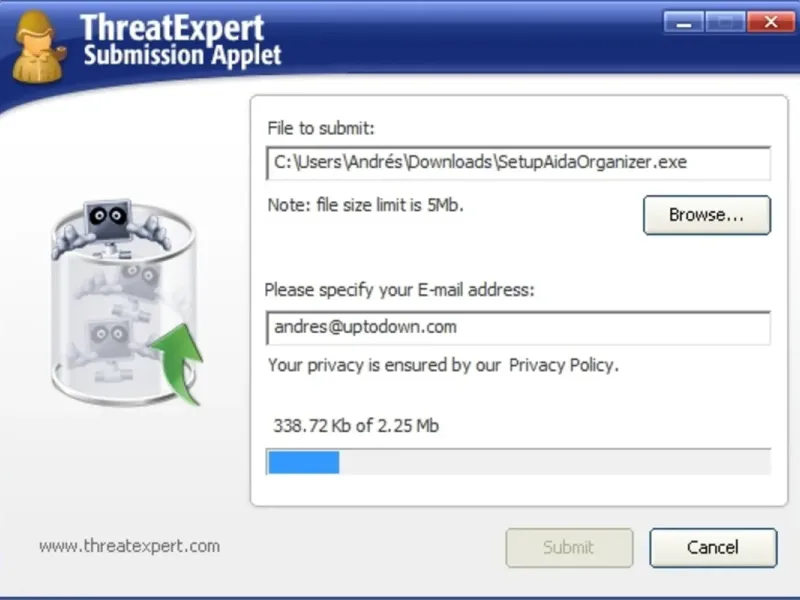Open the Privacy Policy link
The image size is (800, 600).
coord(563,365)
